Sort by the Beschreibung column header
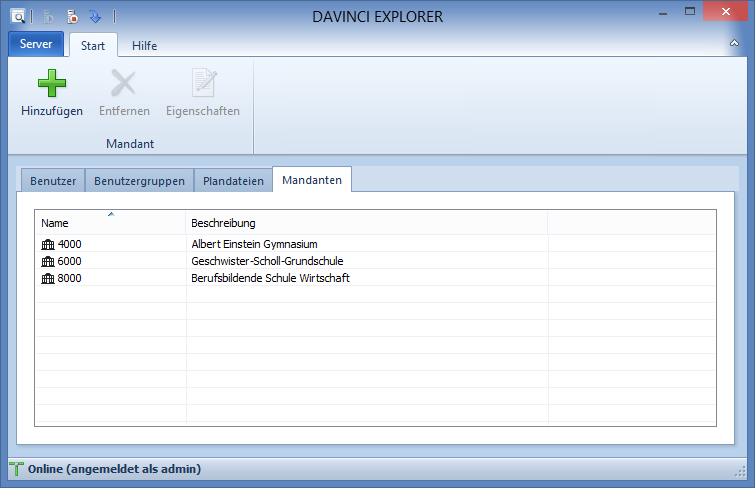This screenshot has height=488, width=755. pyautogui.click(x=366, y=222)
